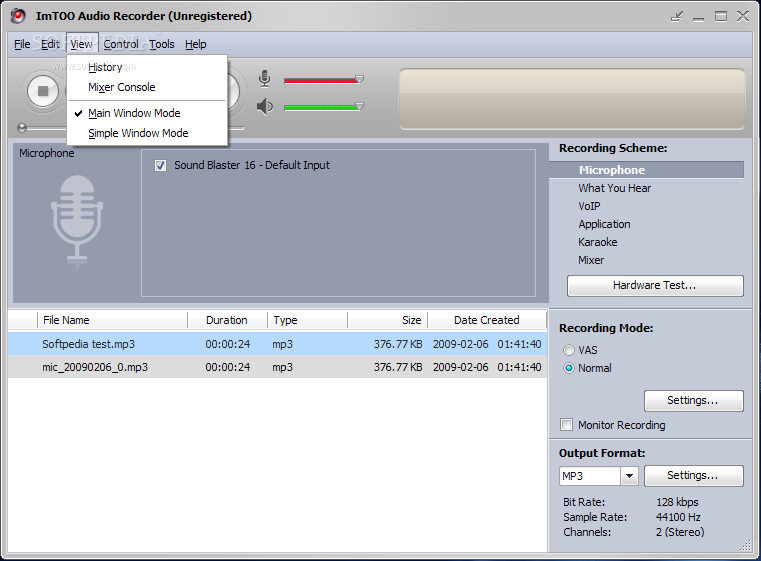Open the Help menu
The image size is (761, 561).
(x=196, y=44)
